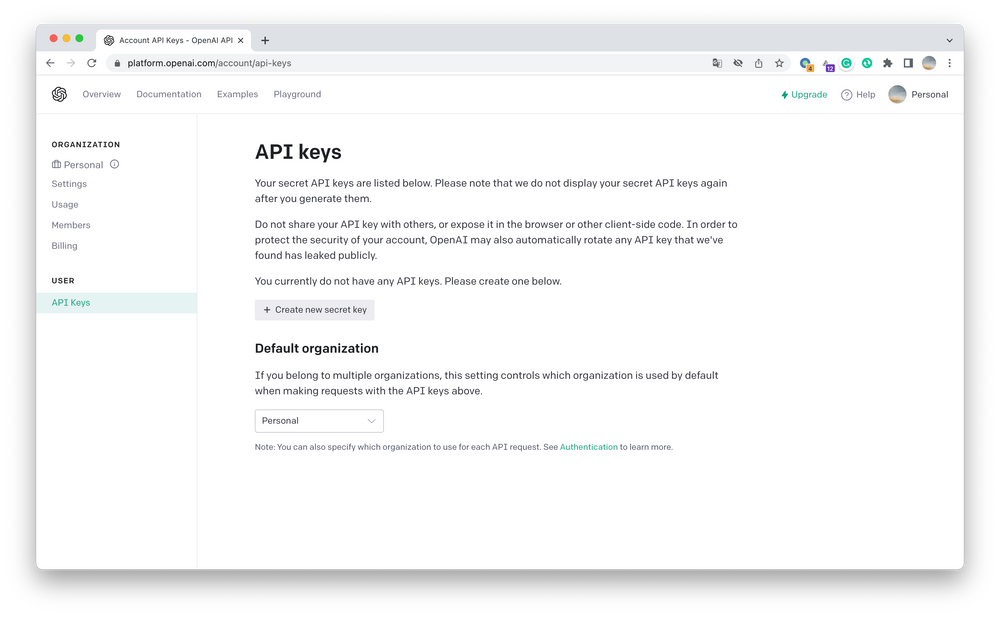Image resolution: width=1000 pixels, height=617 pixels.
Task: Open the Default organization dropdown
Action: point(319,421)
